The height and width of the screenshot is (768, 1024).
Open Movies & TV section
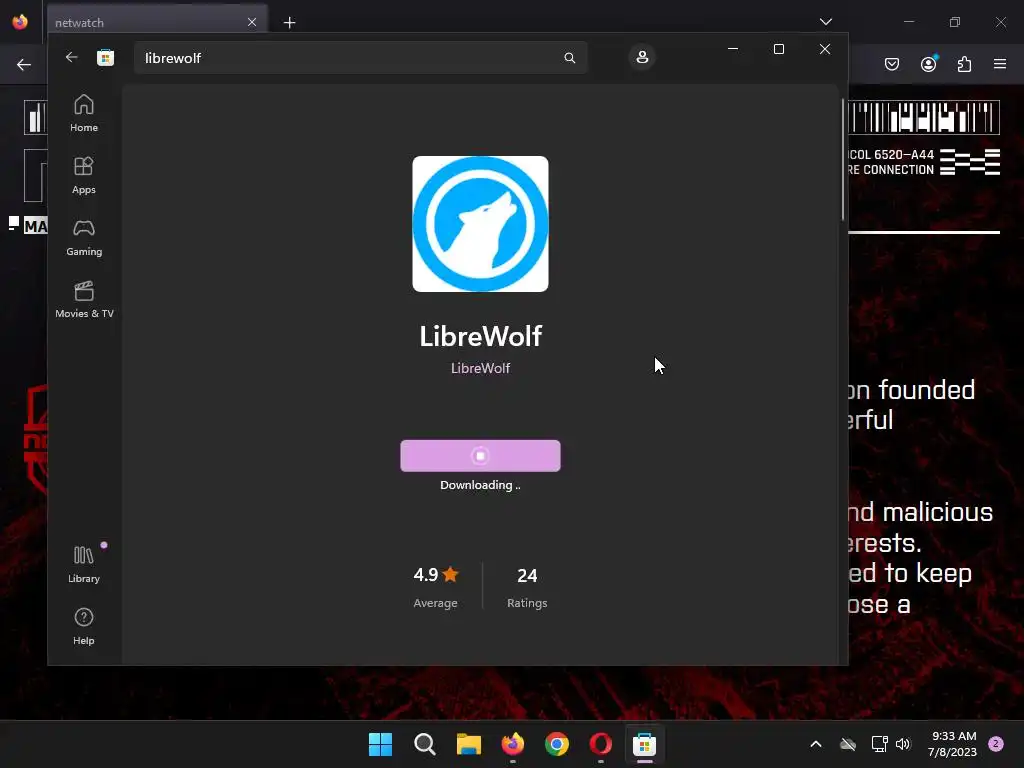pos(84,299)
